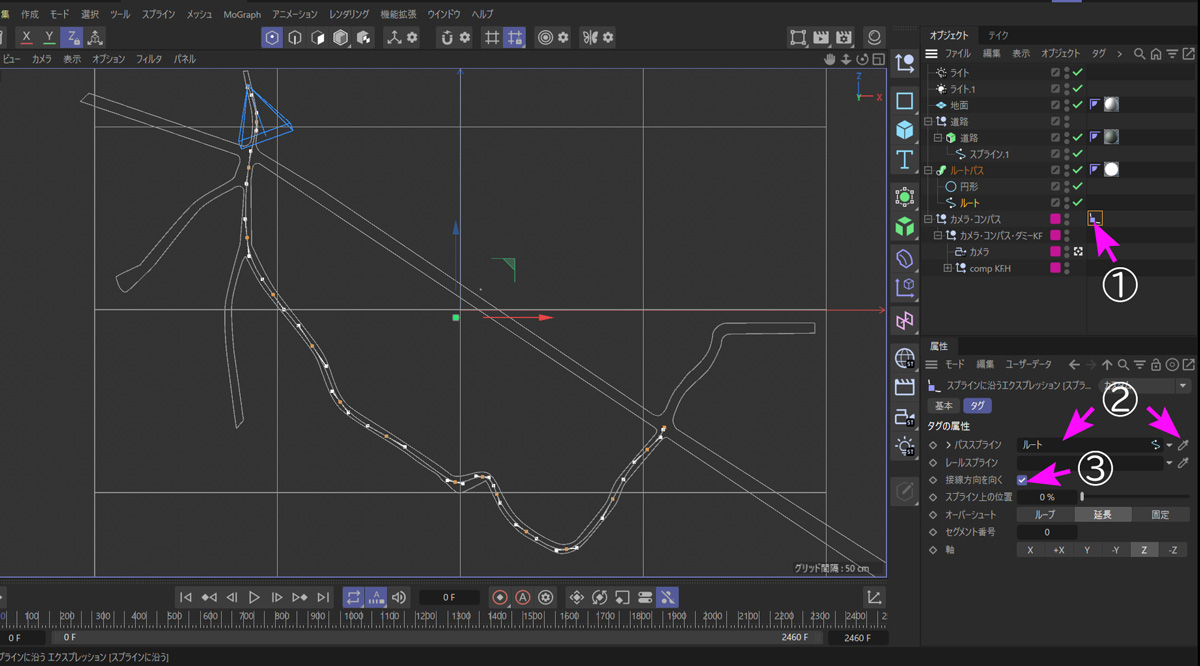
Task: Open the MoGraph menu
Action: (x=243, y=14)
